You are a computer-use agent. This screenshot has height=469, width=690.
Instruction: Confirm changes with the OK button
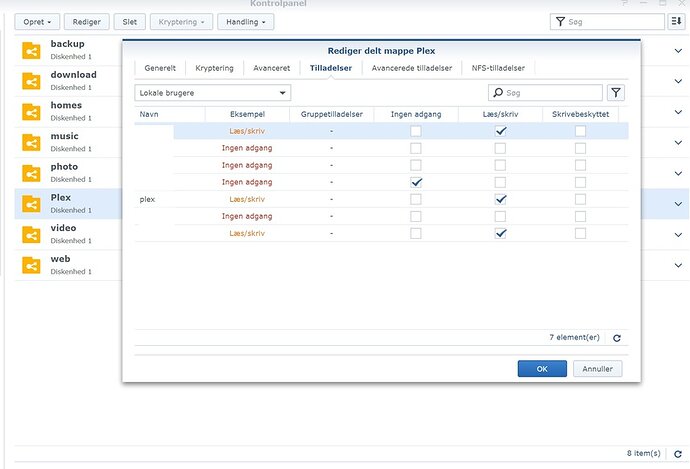click(542, 369)
